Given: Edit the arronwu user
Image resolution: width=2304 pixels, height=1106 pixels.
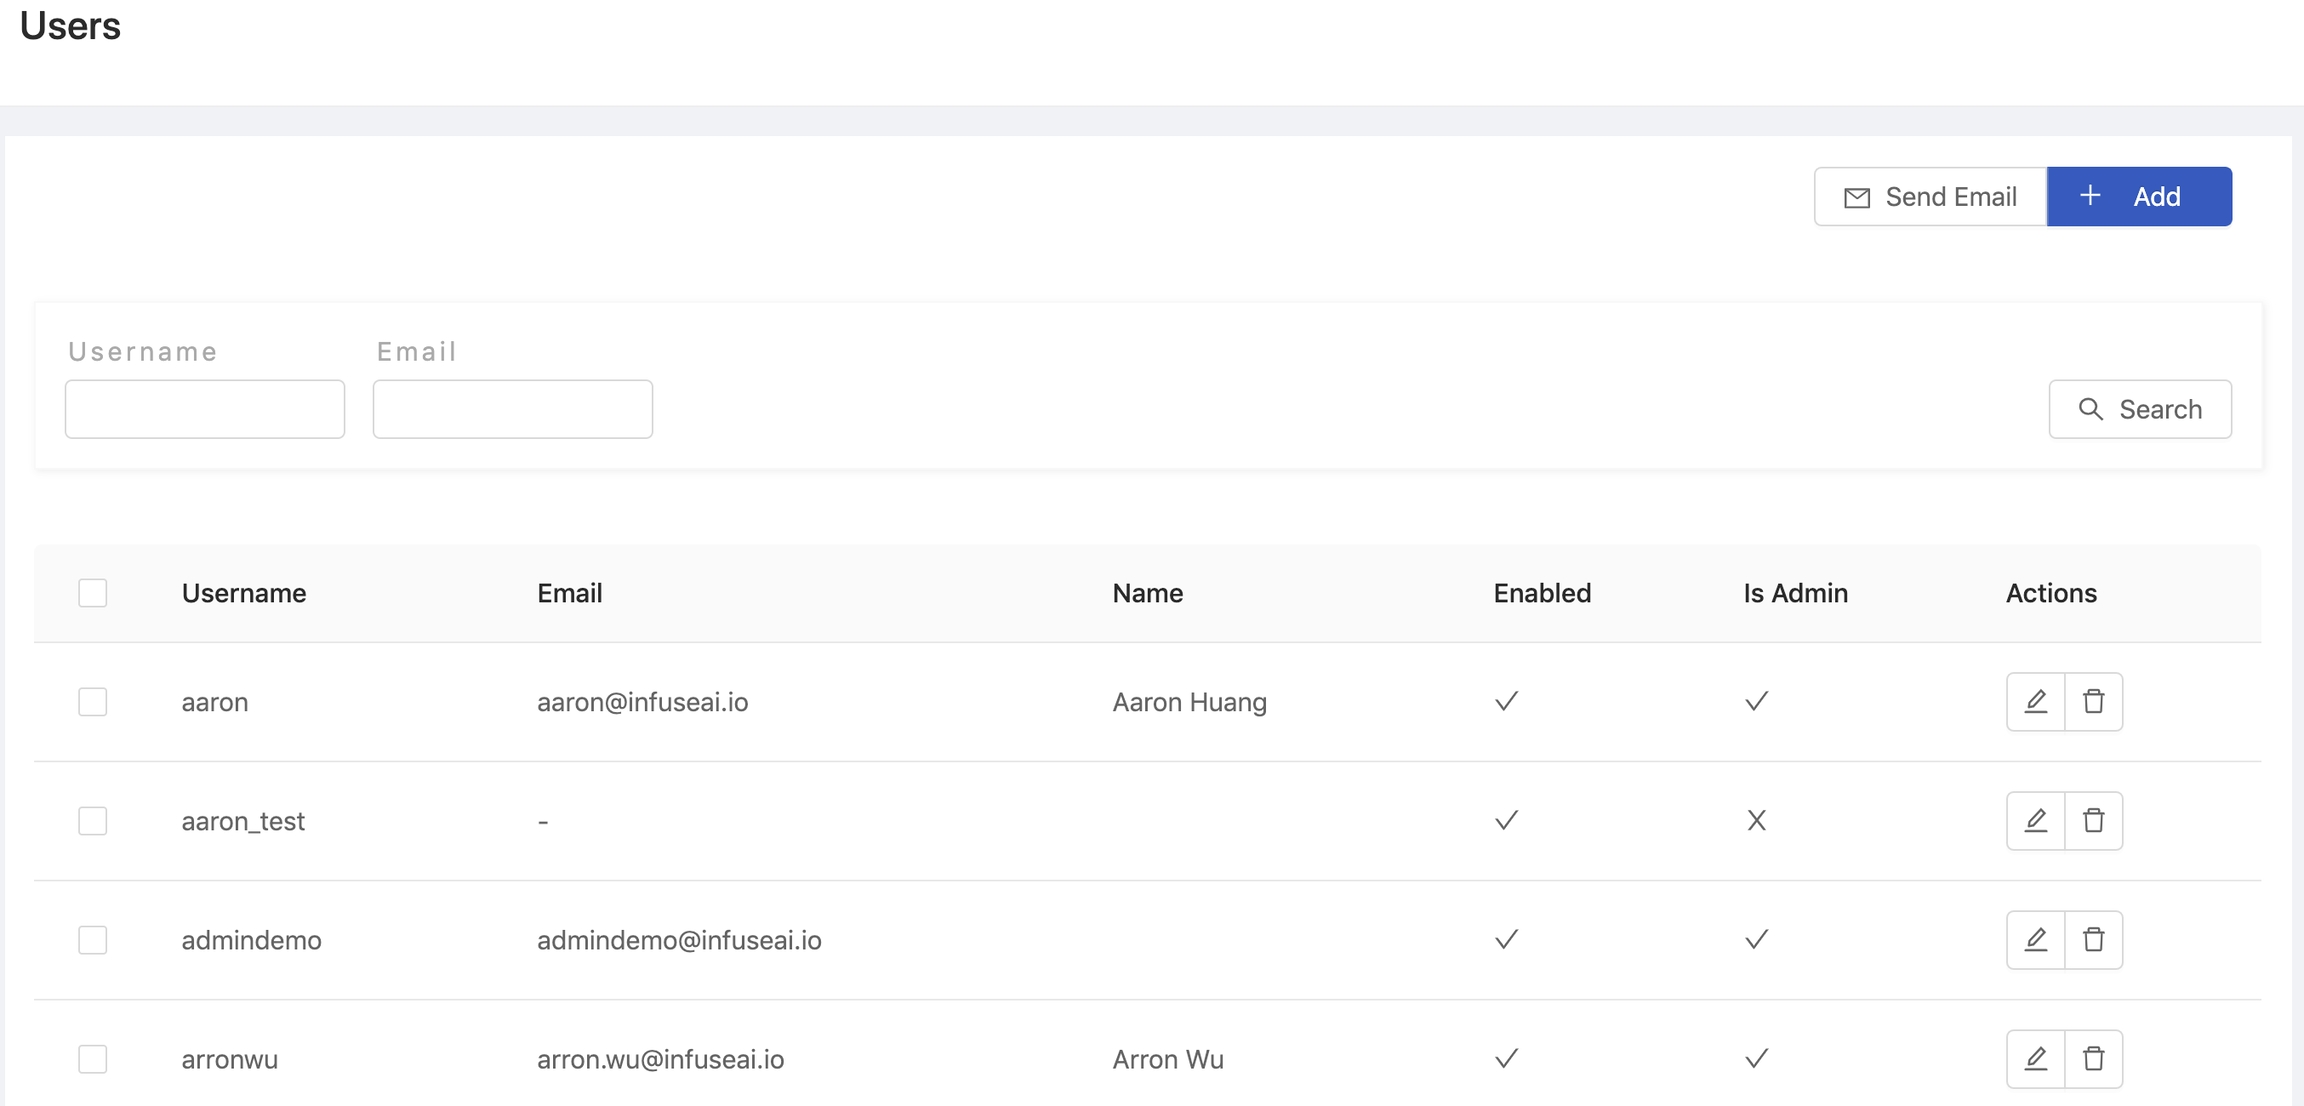Looking at the screenshot, I should coord(2035,1059).
